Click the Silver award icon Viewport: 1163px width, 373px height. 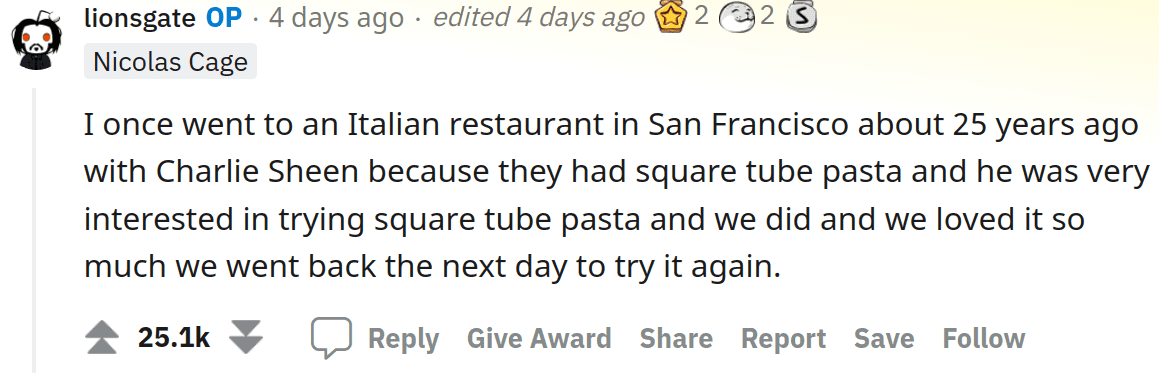coord(800,18)
